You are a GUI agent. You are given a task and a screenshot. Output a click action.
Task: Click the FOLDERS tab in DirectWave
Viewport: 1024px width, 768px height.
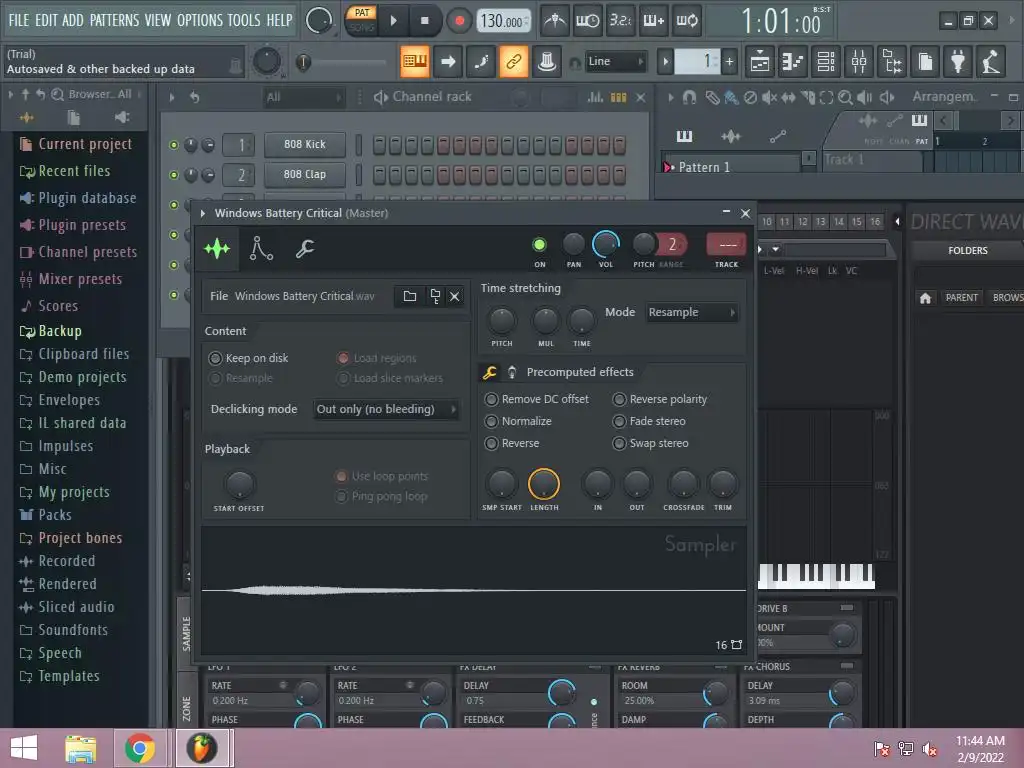[x=968, y=251]
